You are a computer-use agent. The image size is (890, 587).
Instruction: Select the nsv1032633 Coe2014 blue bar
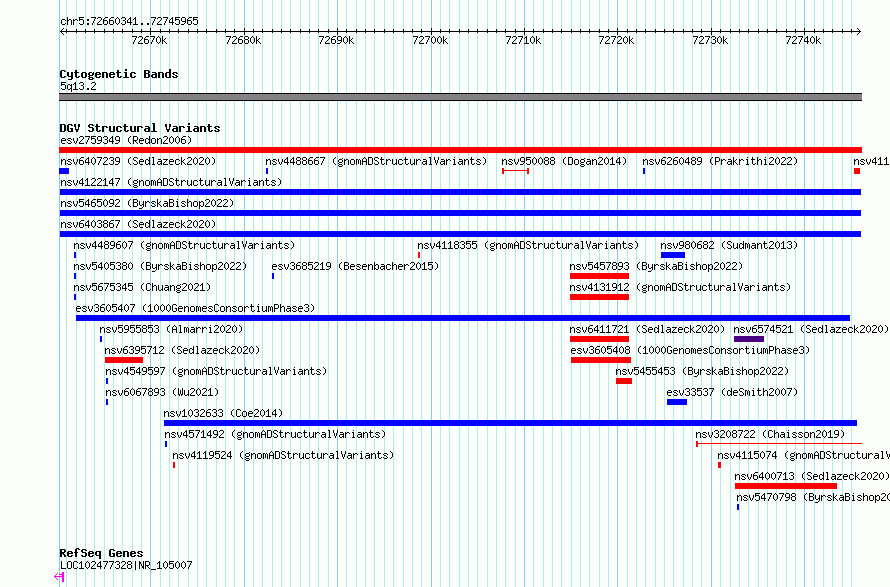tap(510, 423)
